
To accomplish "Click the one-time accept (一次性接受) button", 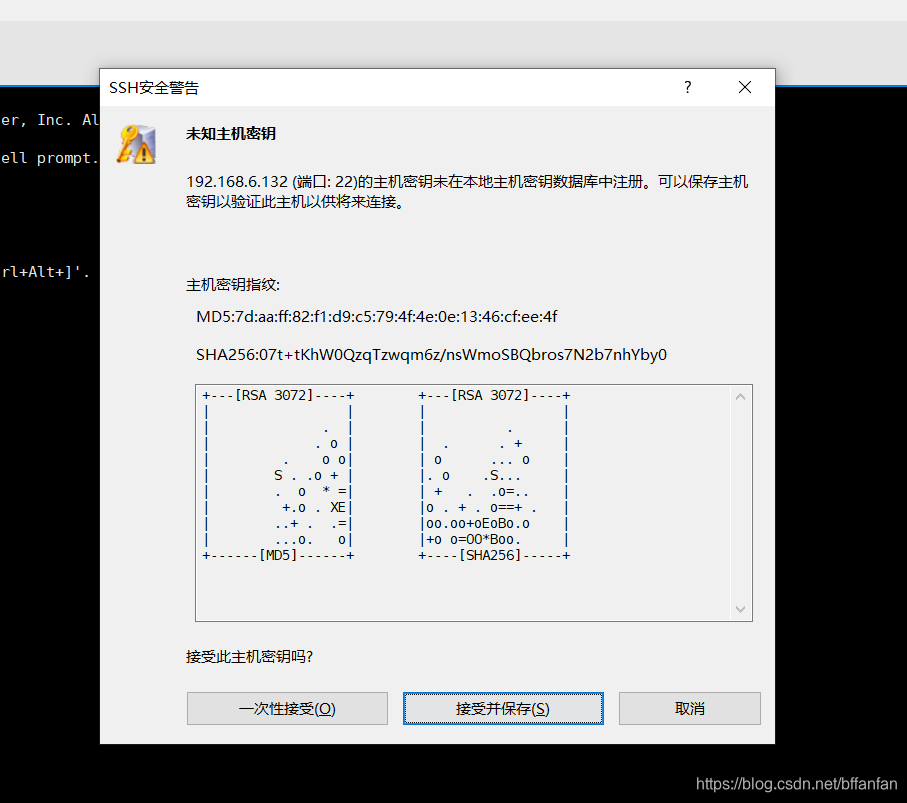I will (x=287, y=708).
